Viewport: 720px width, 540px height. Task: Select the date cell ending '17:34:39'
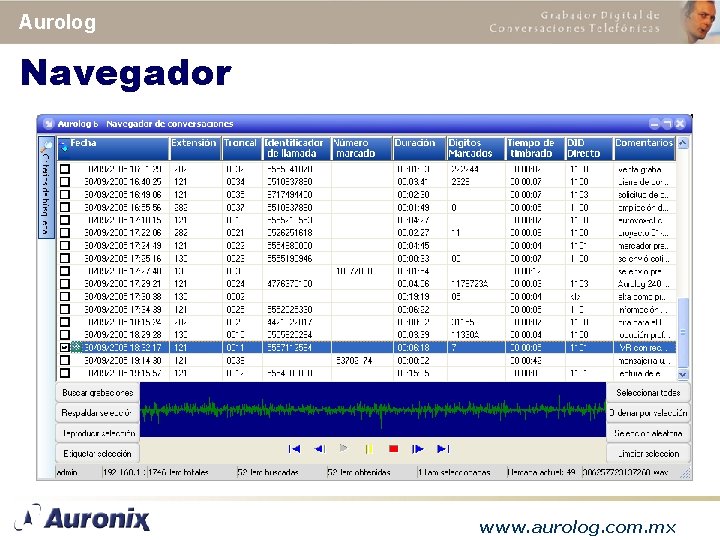tap(123, 309)
